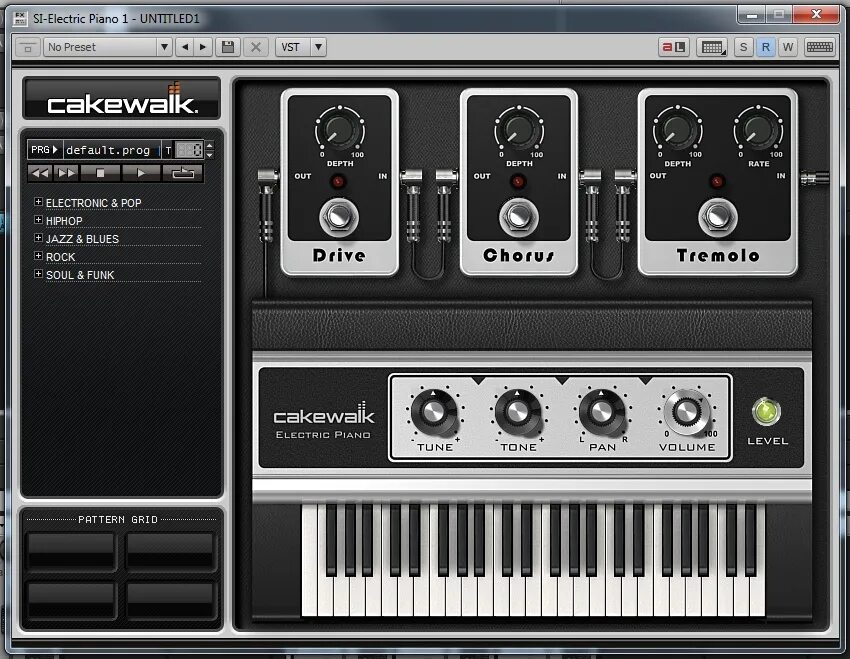Click the TONE knob

[x=518, y=412]
